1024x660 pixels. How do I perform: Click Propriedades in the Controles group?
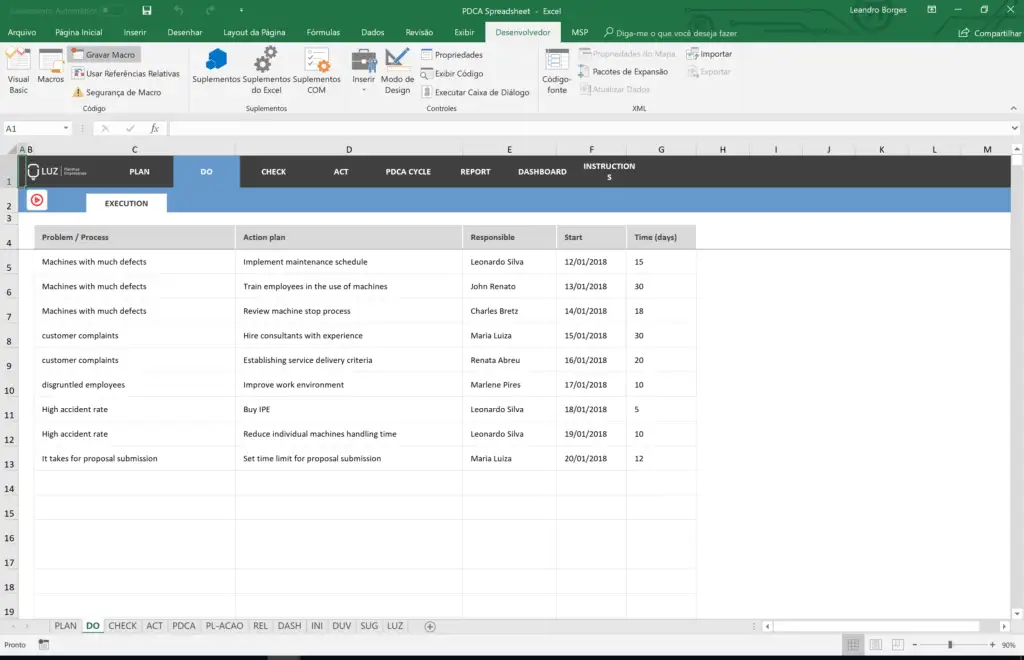(x=452, y=55)
